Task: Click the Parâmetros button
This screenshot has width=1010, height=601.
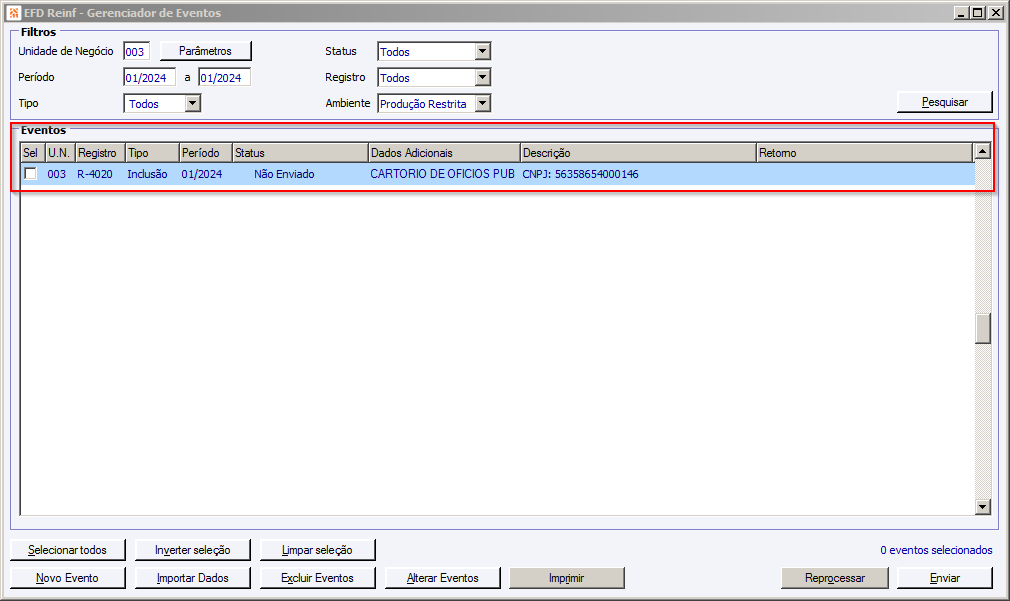Action: [205, 51]
